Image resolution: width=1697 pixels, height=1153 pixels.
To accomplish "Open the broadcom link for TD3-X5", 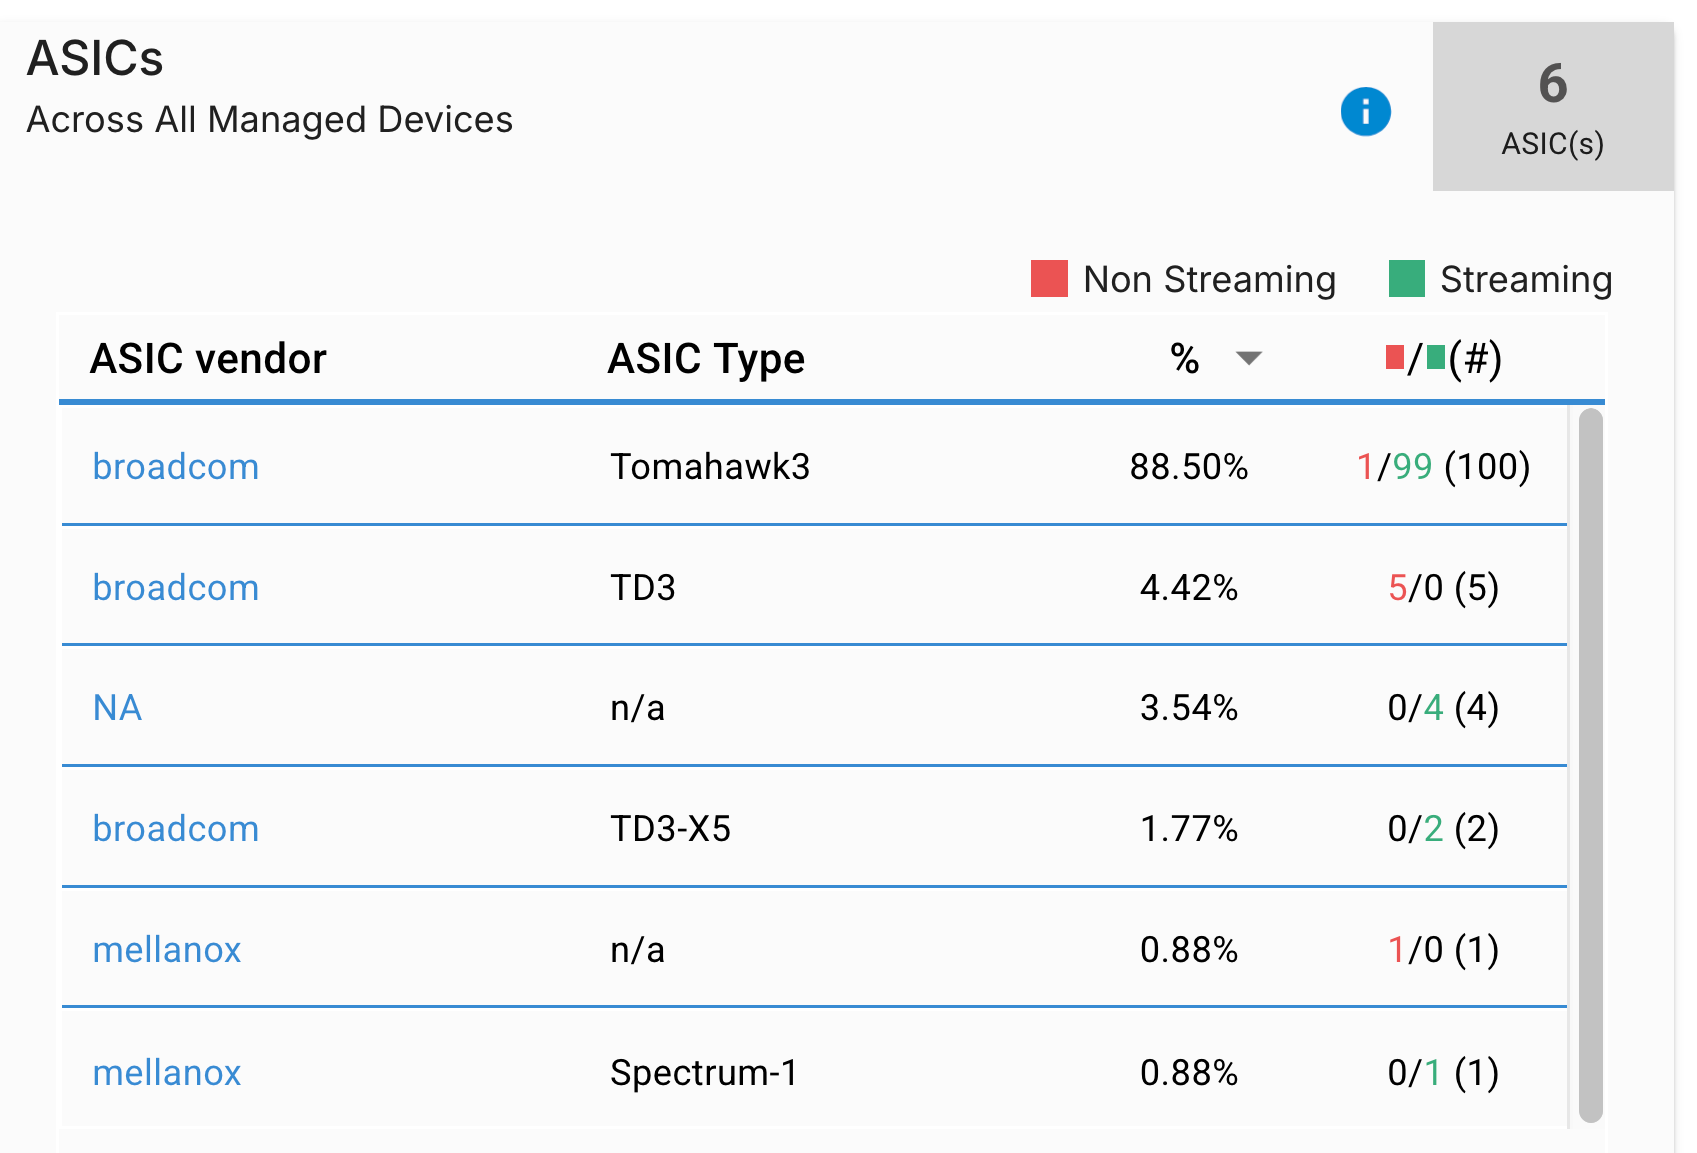I will point(176,829).
